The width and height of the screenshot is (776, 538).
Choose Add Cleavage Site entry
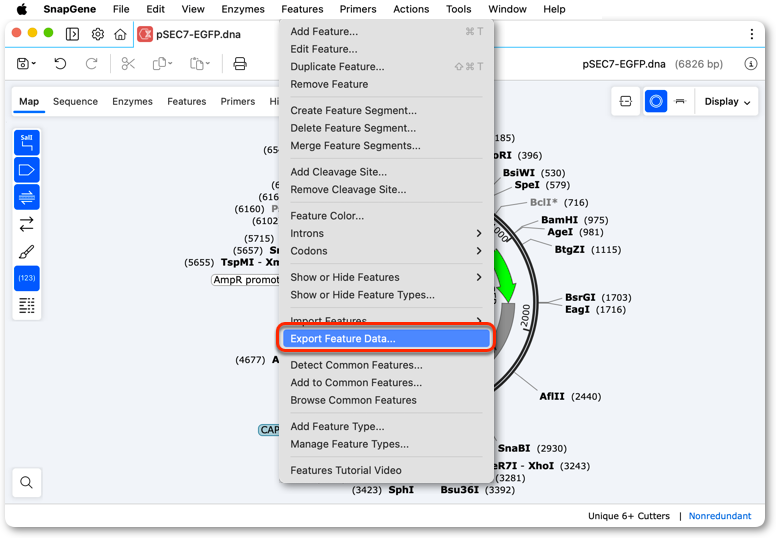pos(386,172)
